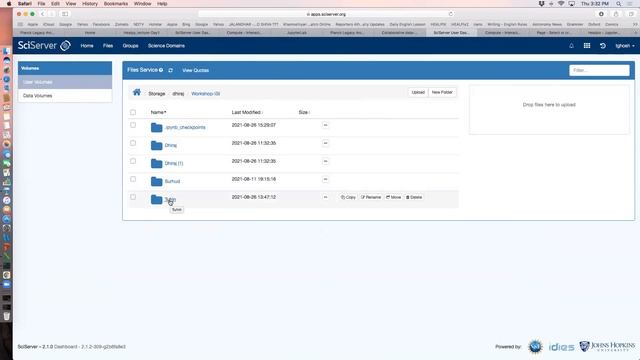Focus the Safari address bar
Image resolution: width=640 pixels, height=360 pixels.
pyautogui.click(x=326, y=14)
